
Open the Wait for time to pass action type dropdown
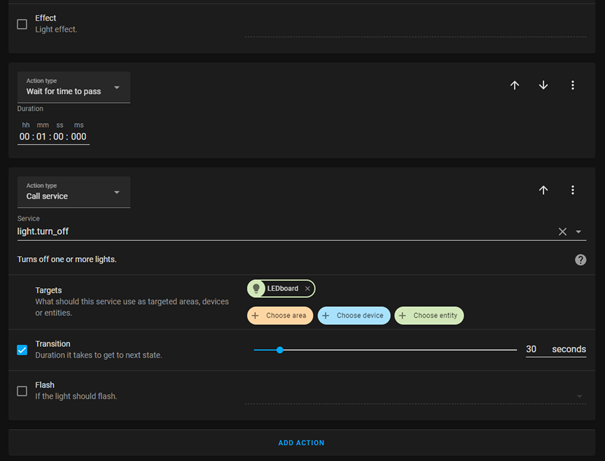[74, 87]
